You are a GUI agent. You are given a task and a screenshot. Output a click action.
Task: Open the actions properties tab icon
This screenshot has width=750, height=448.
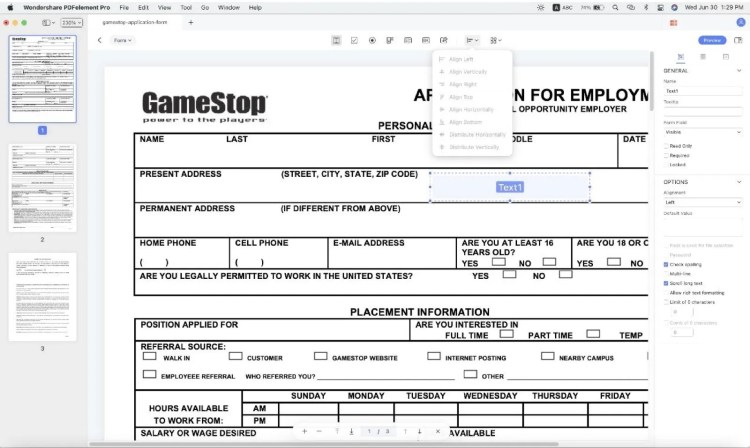726,57
